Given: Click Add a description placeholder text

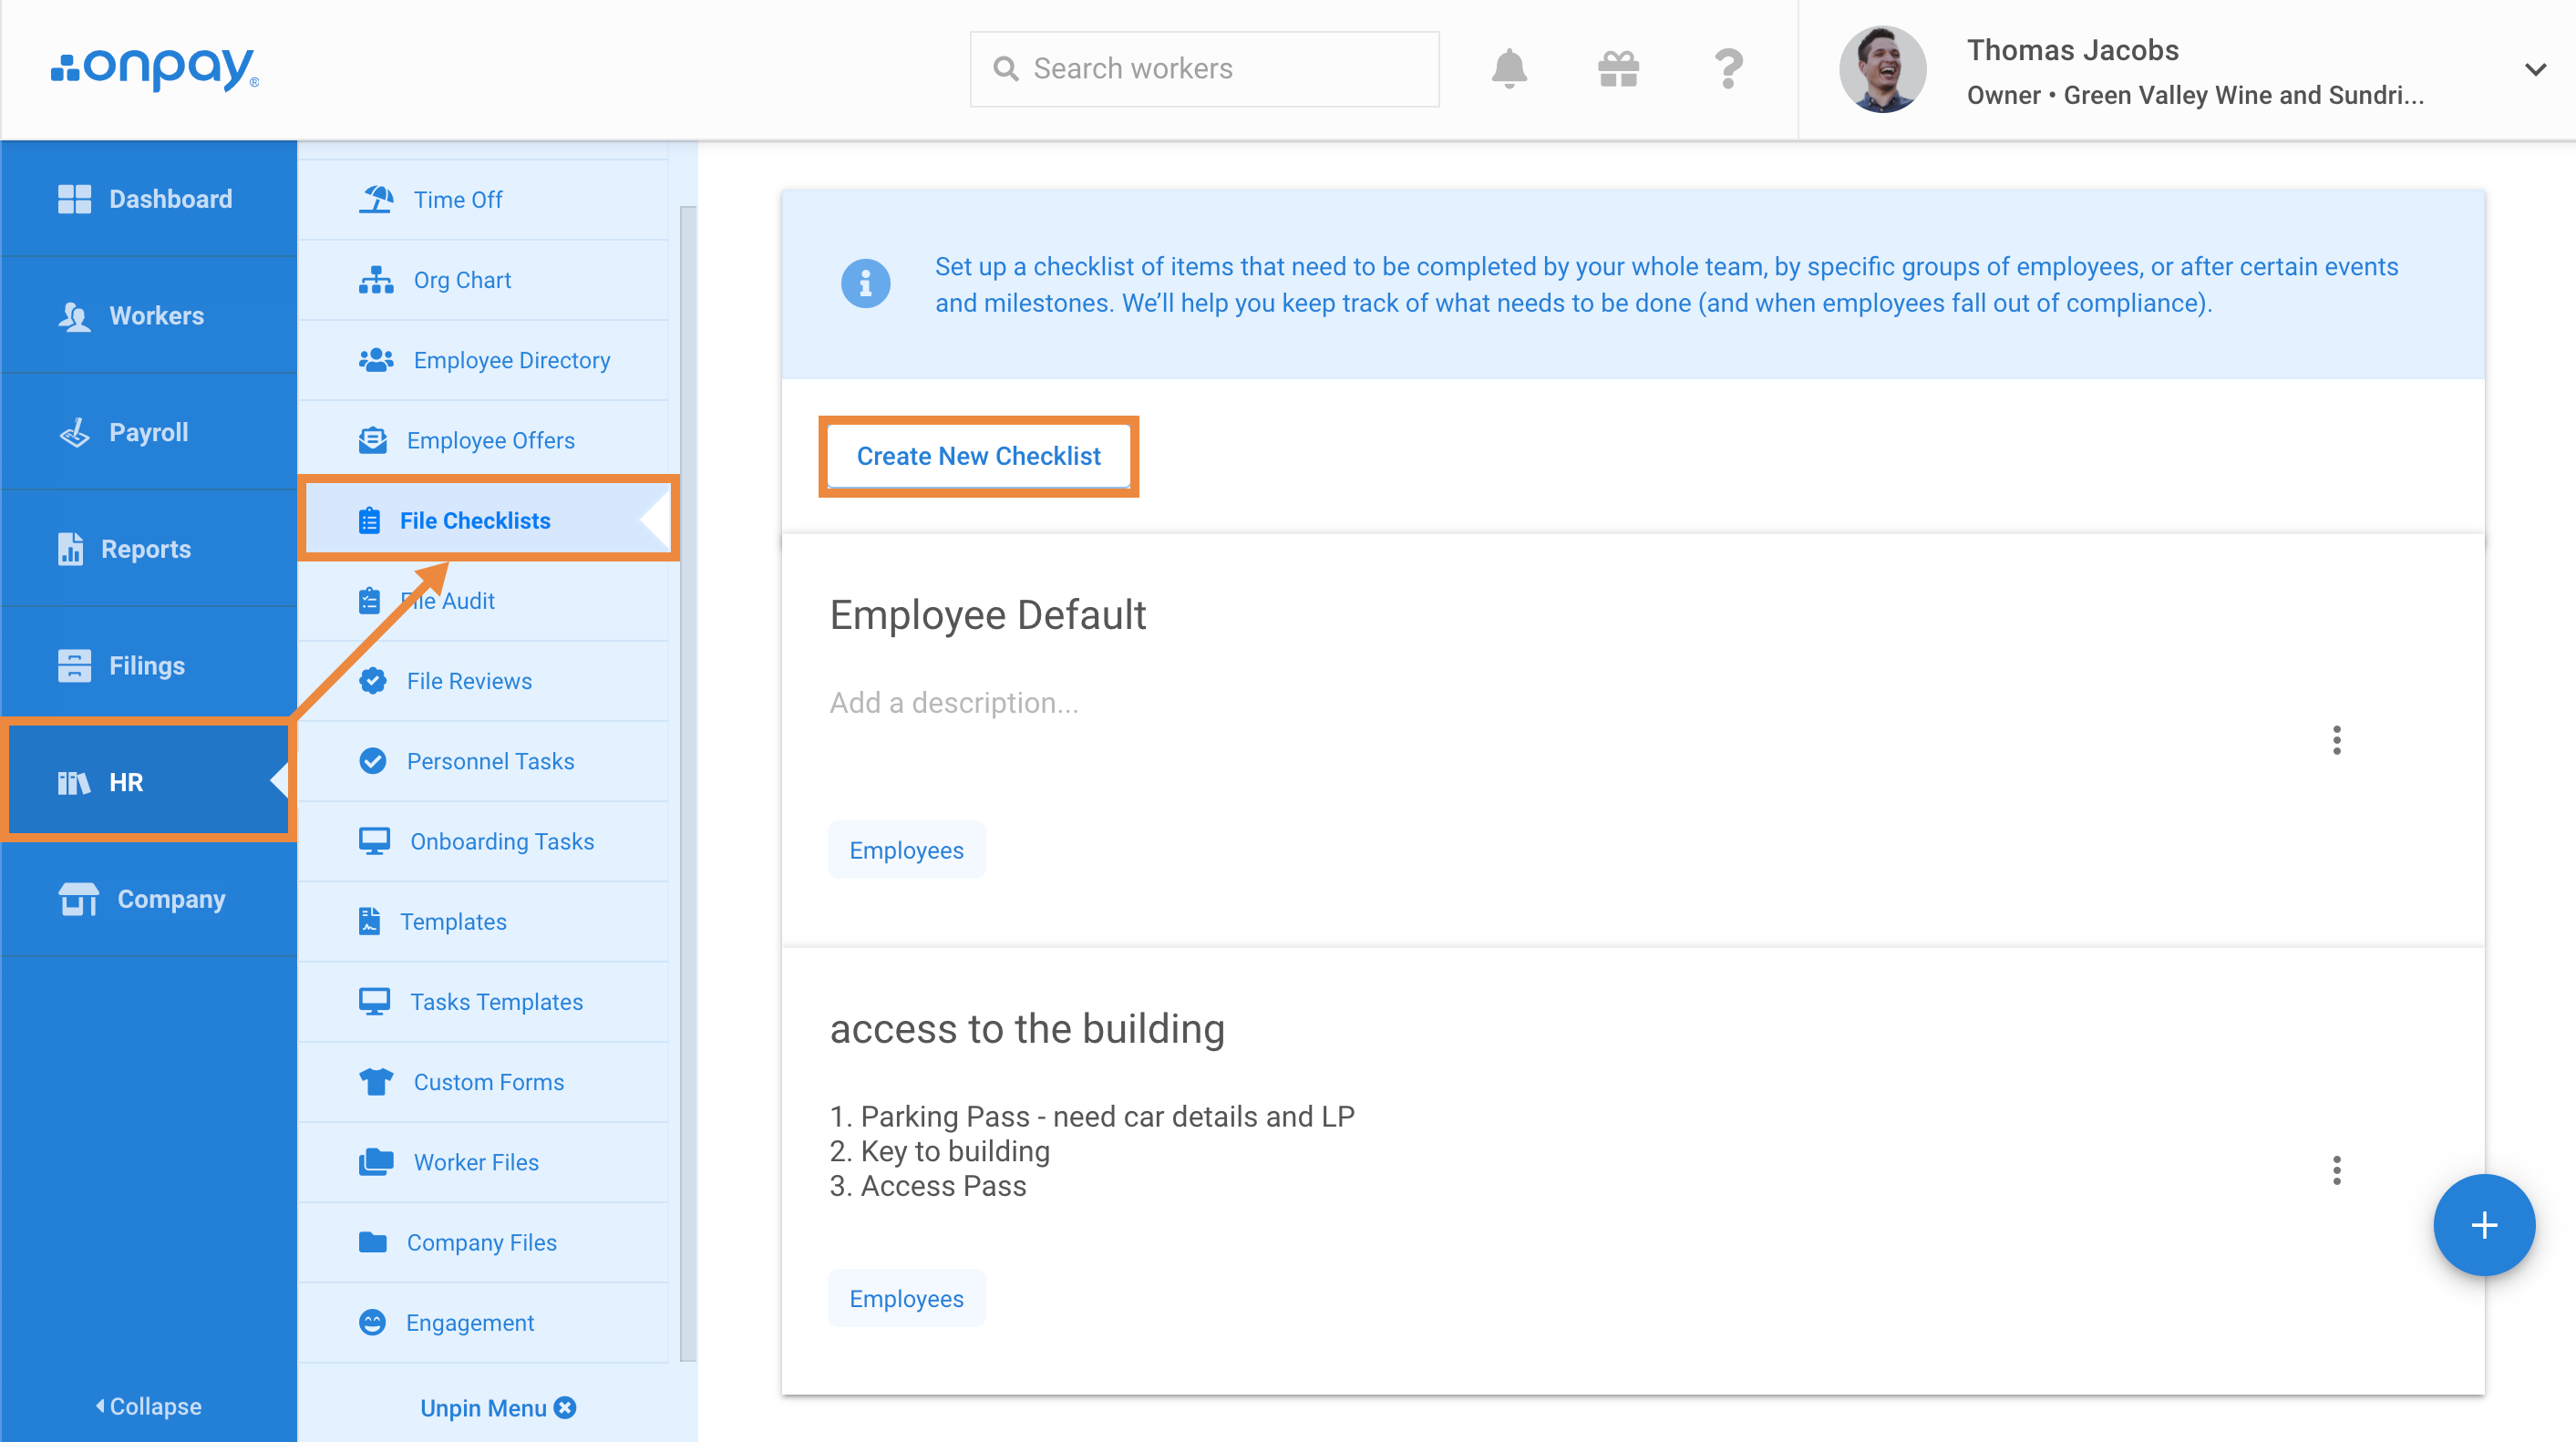Looking at the screenshot, I should (953, 702).
